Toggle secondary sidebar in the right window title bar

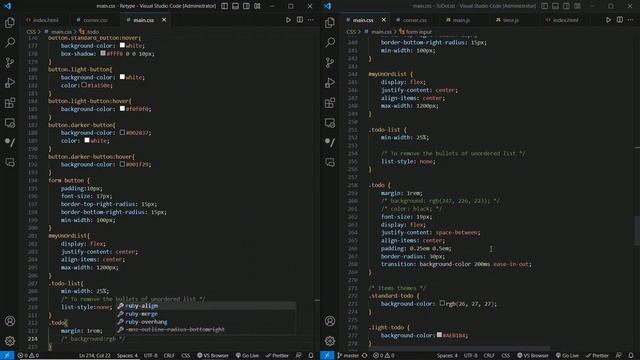click(567, 6)
